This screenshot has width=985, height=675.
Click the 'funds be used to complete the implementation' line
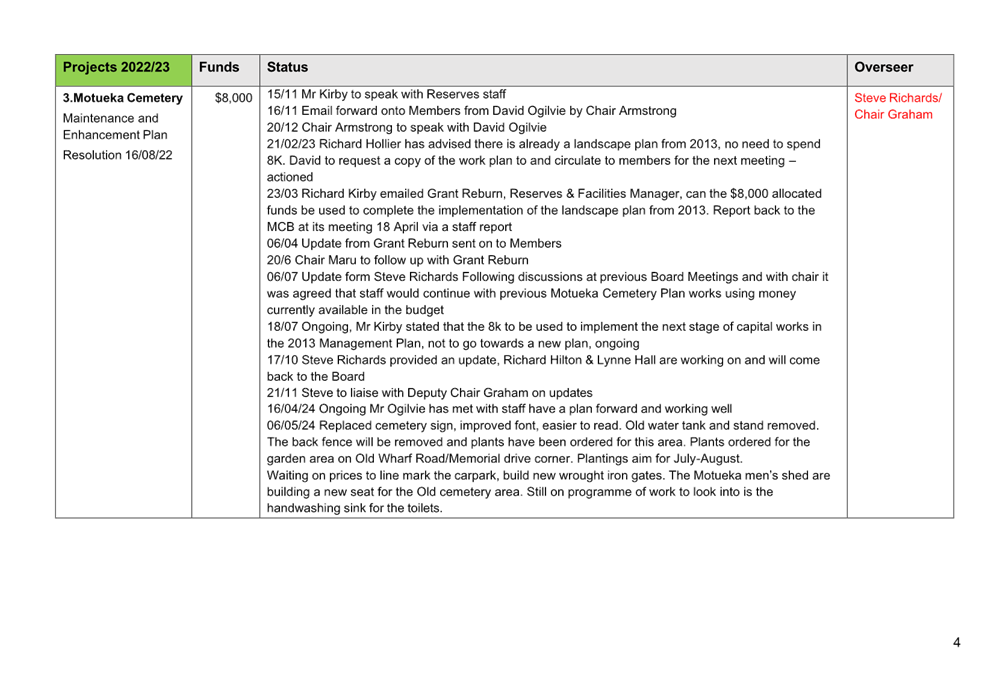[541, 210]
